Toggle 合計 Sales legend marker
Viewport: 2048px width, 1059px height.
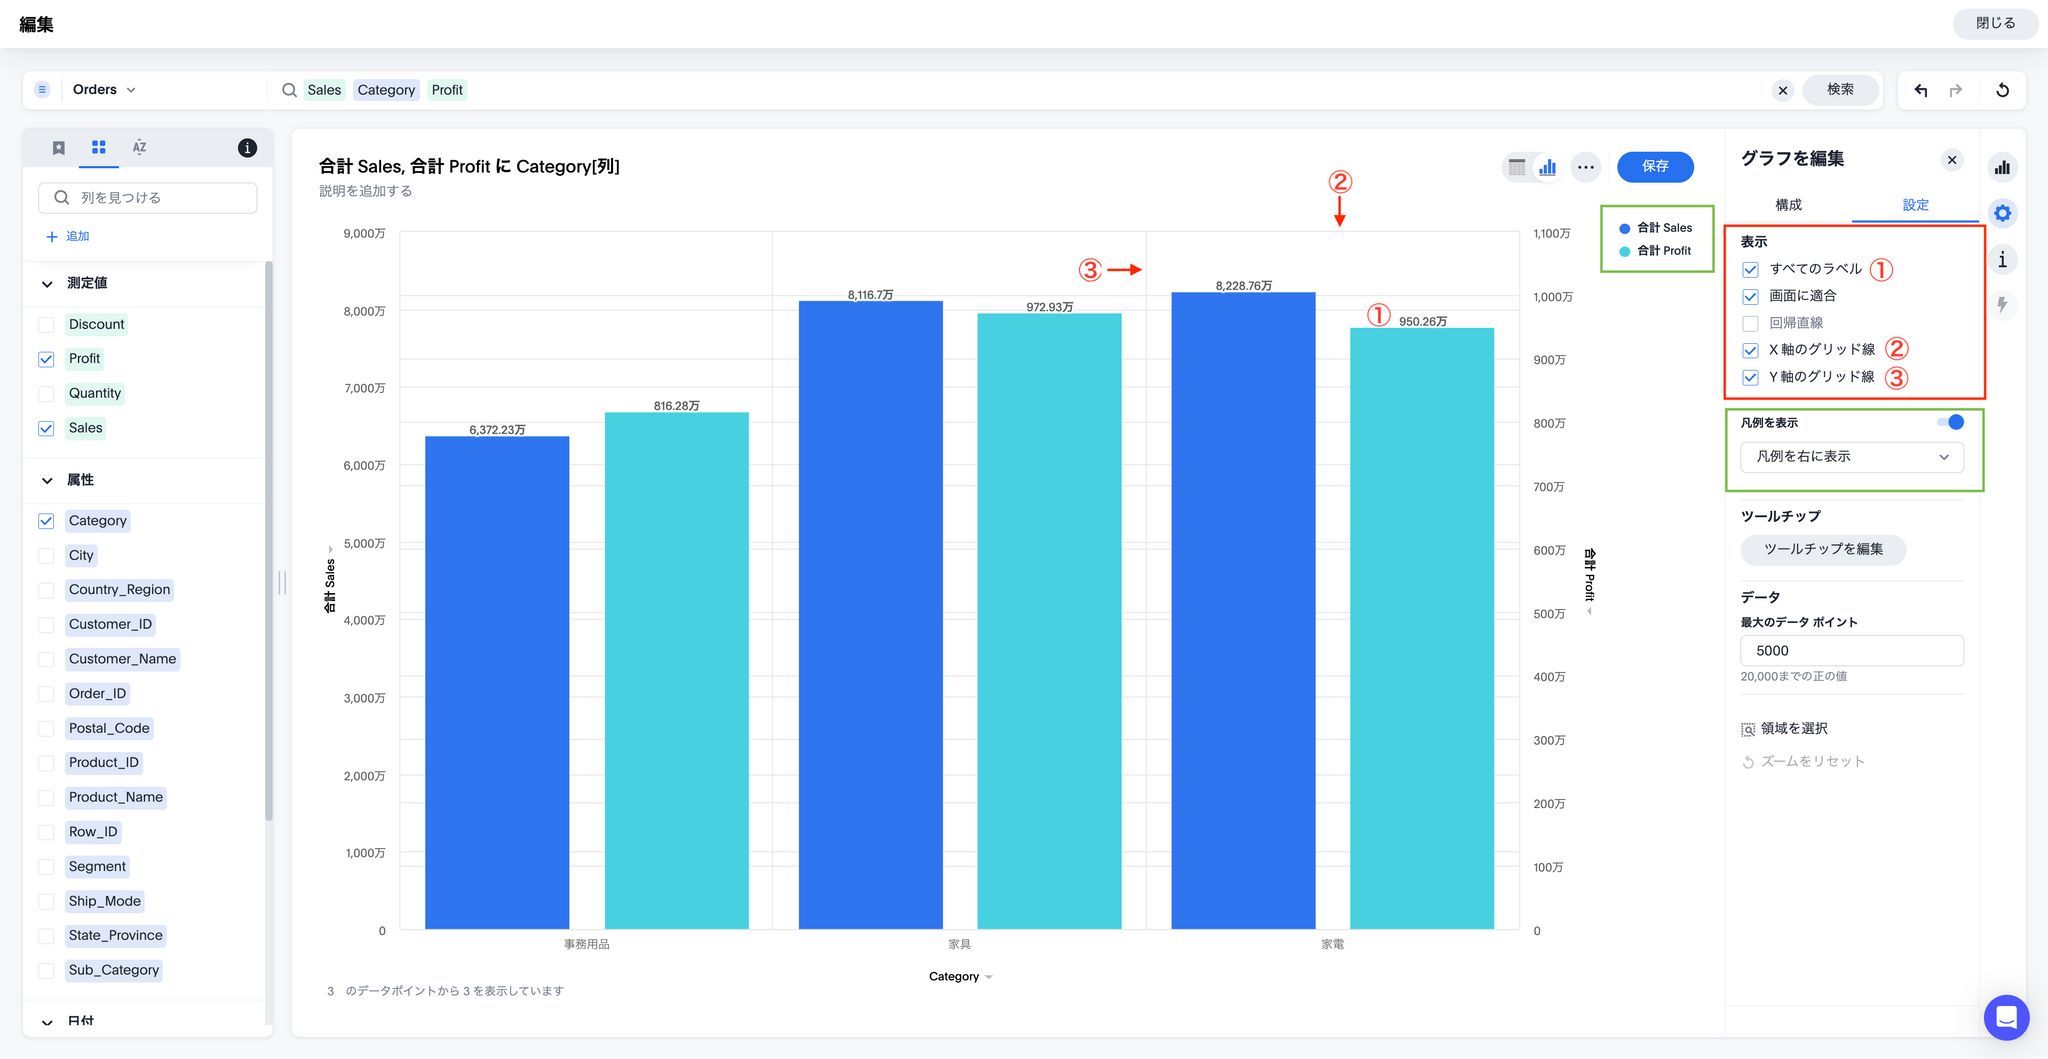click(x=1624, y=228)
